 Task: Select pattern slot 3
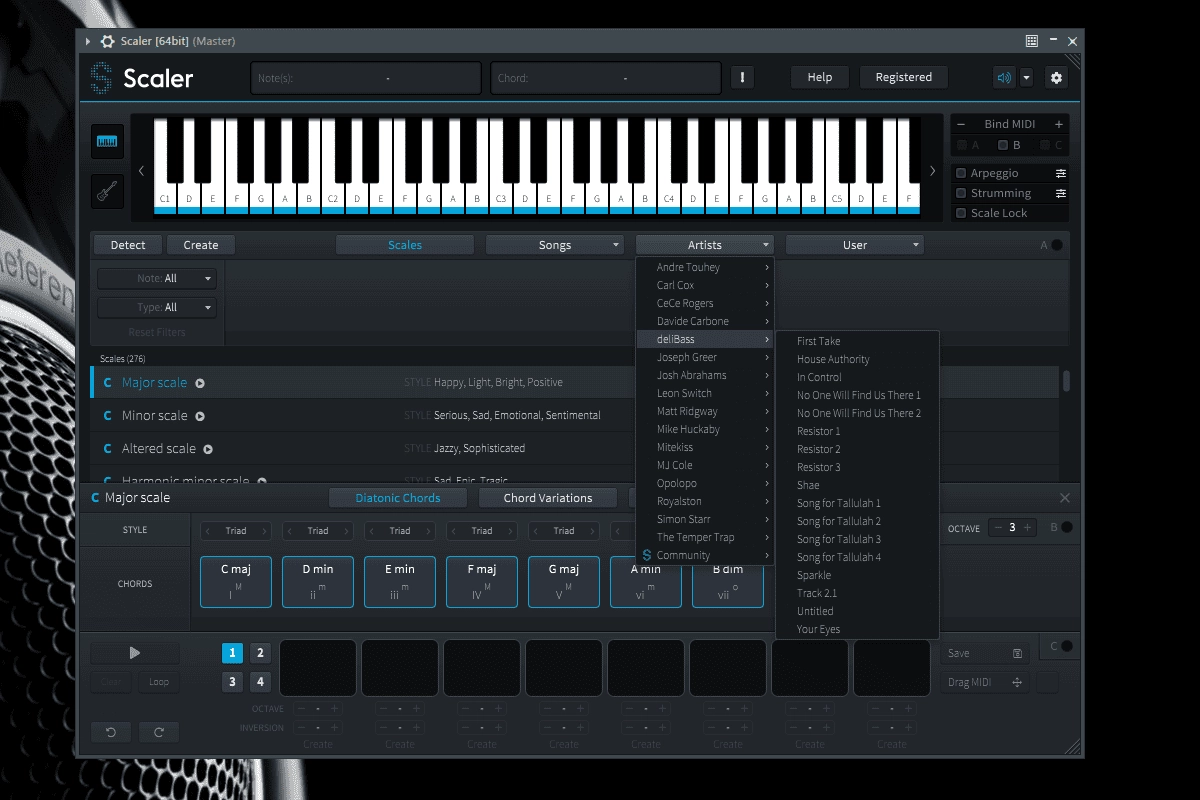(x=232, y=682)
